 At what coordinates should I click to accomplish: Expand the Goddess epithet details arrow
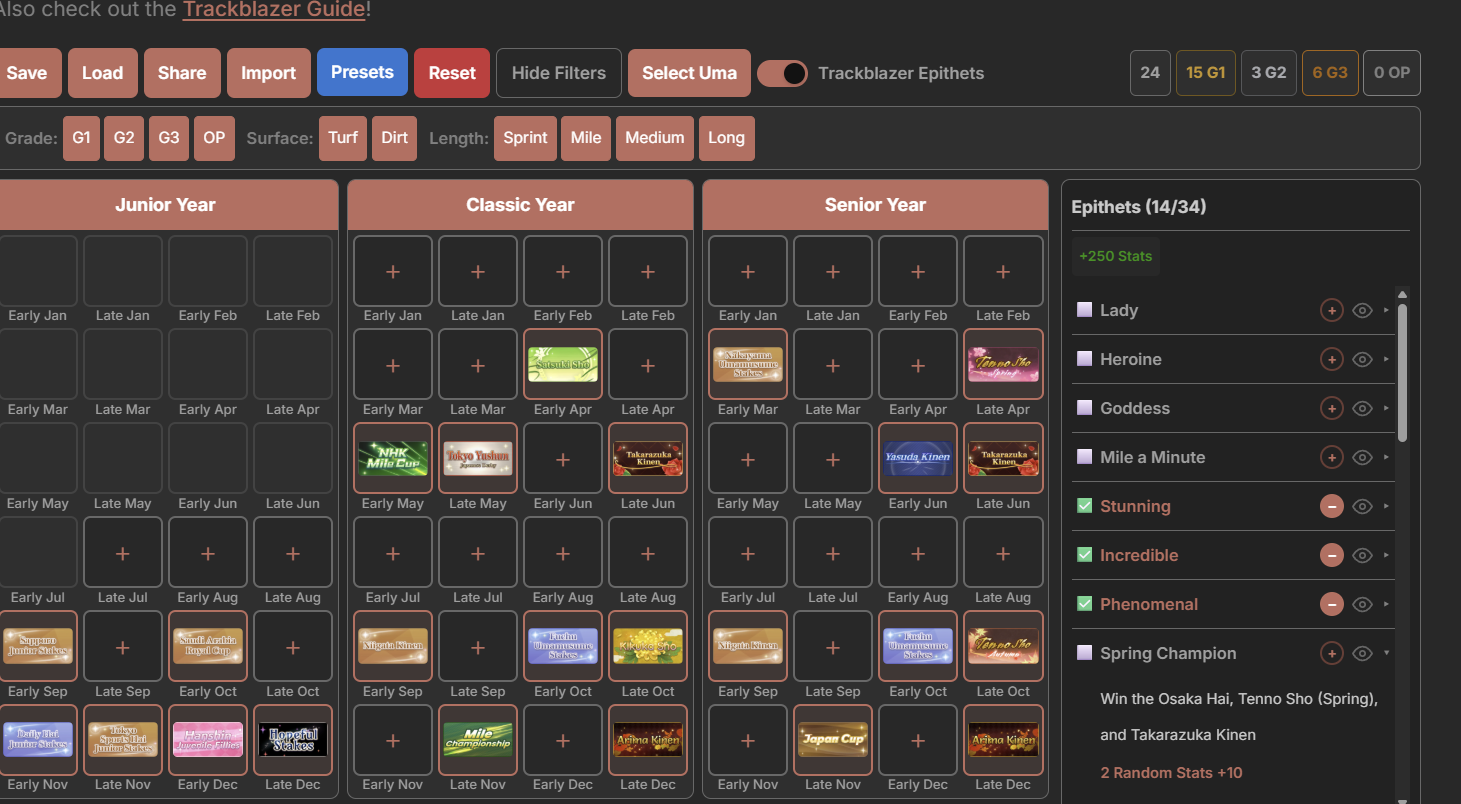click(x=1386, y=408)
